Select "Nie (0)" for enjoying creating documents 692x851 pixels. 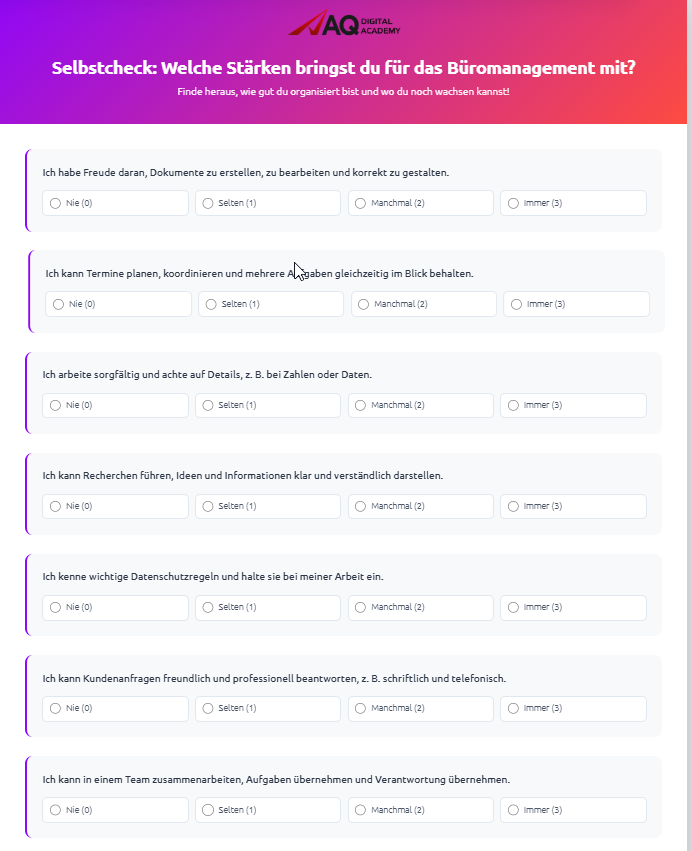click(x=55, y=203)
